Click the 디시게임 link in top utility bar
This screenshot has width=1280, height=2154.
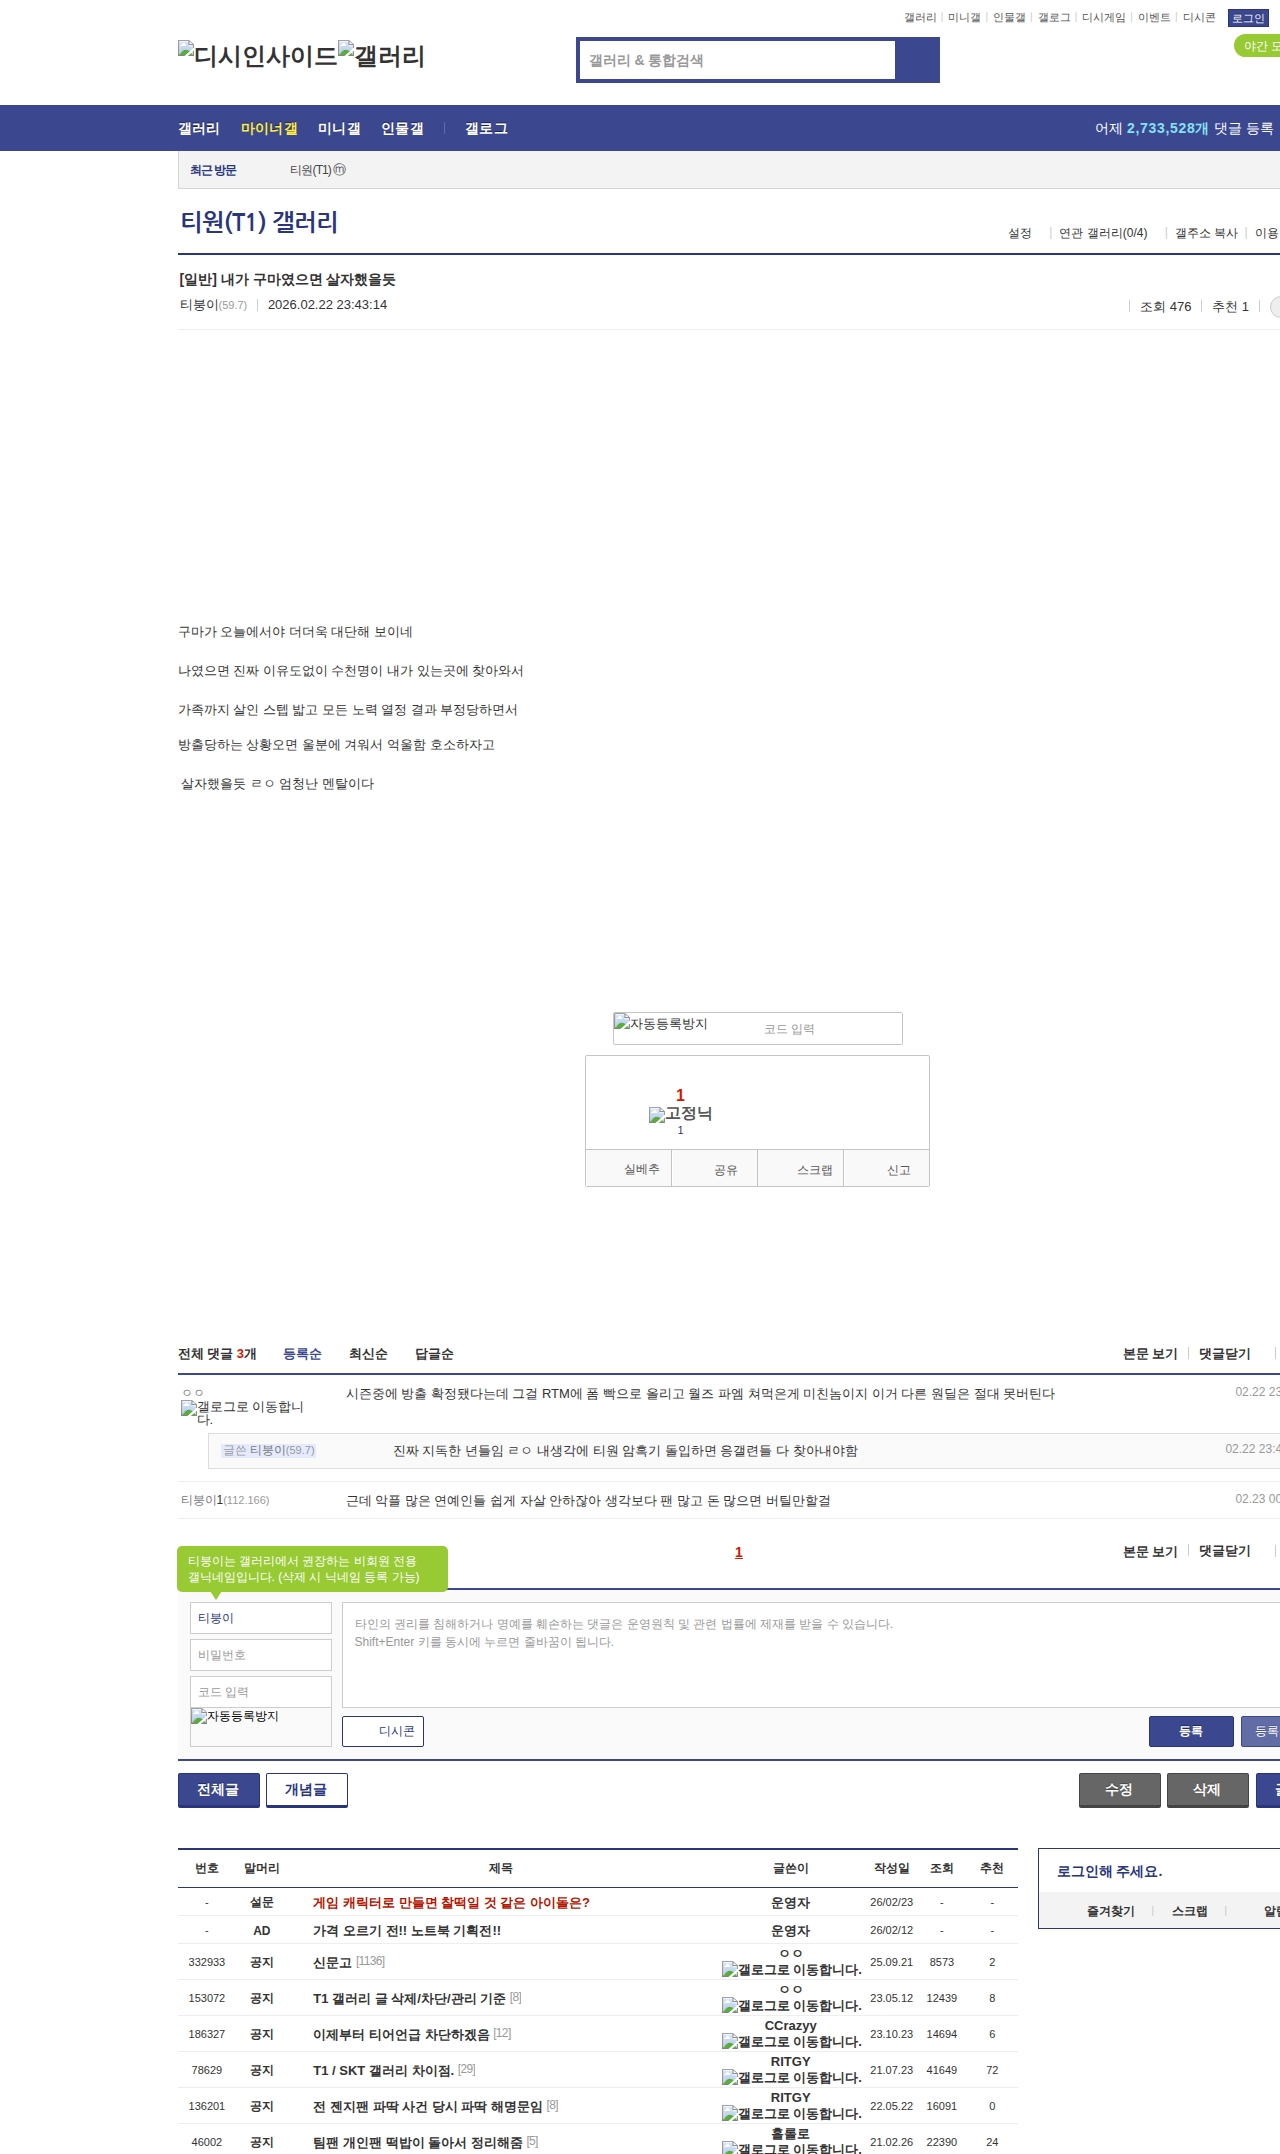pyautogui.click(x=1103, y=18)
